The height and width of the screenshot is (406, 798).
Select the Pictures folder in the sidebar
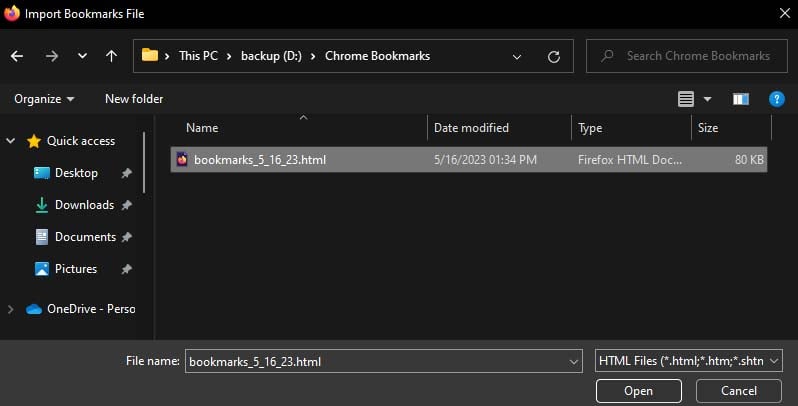[76, 269]
